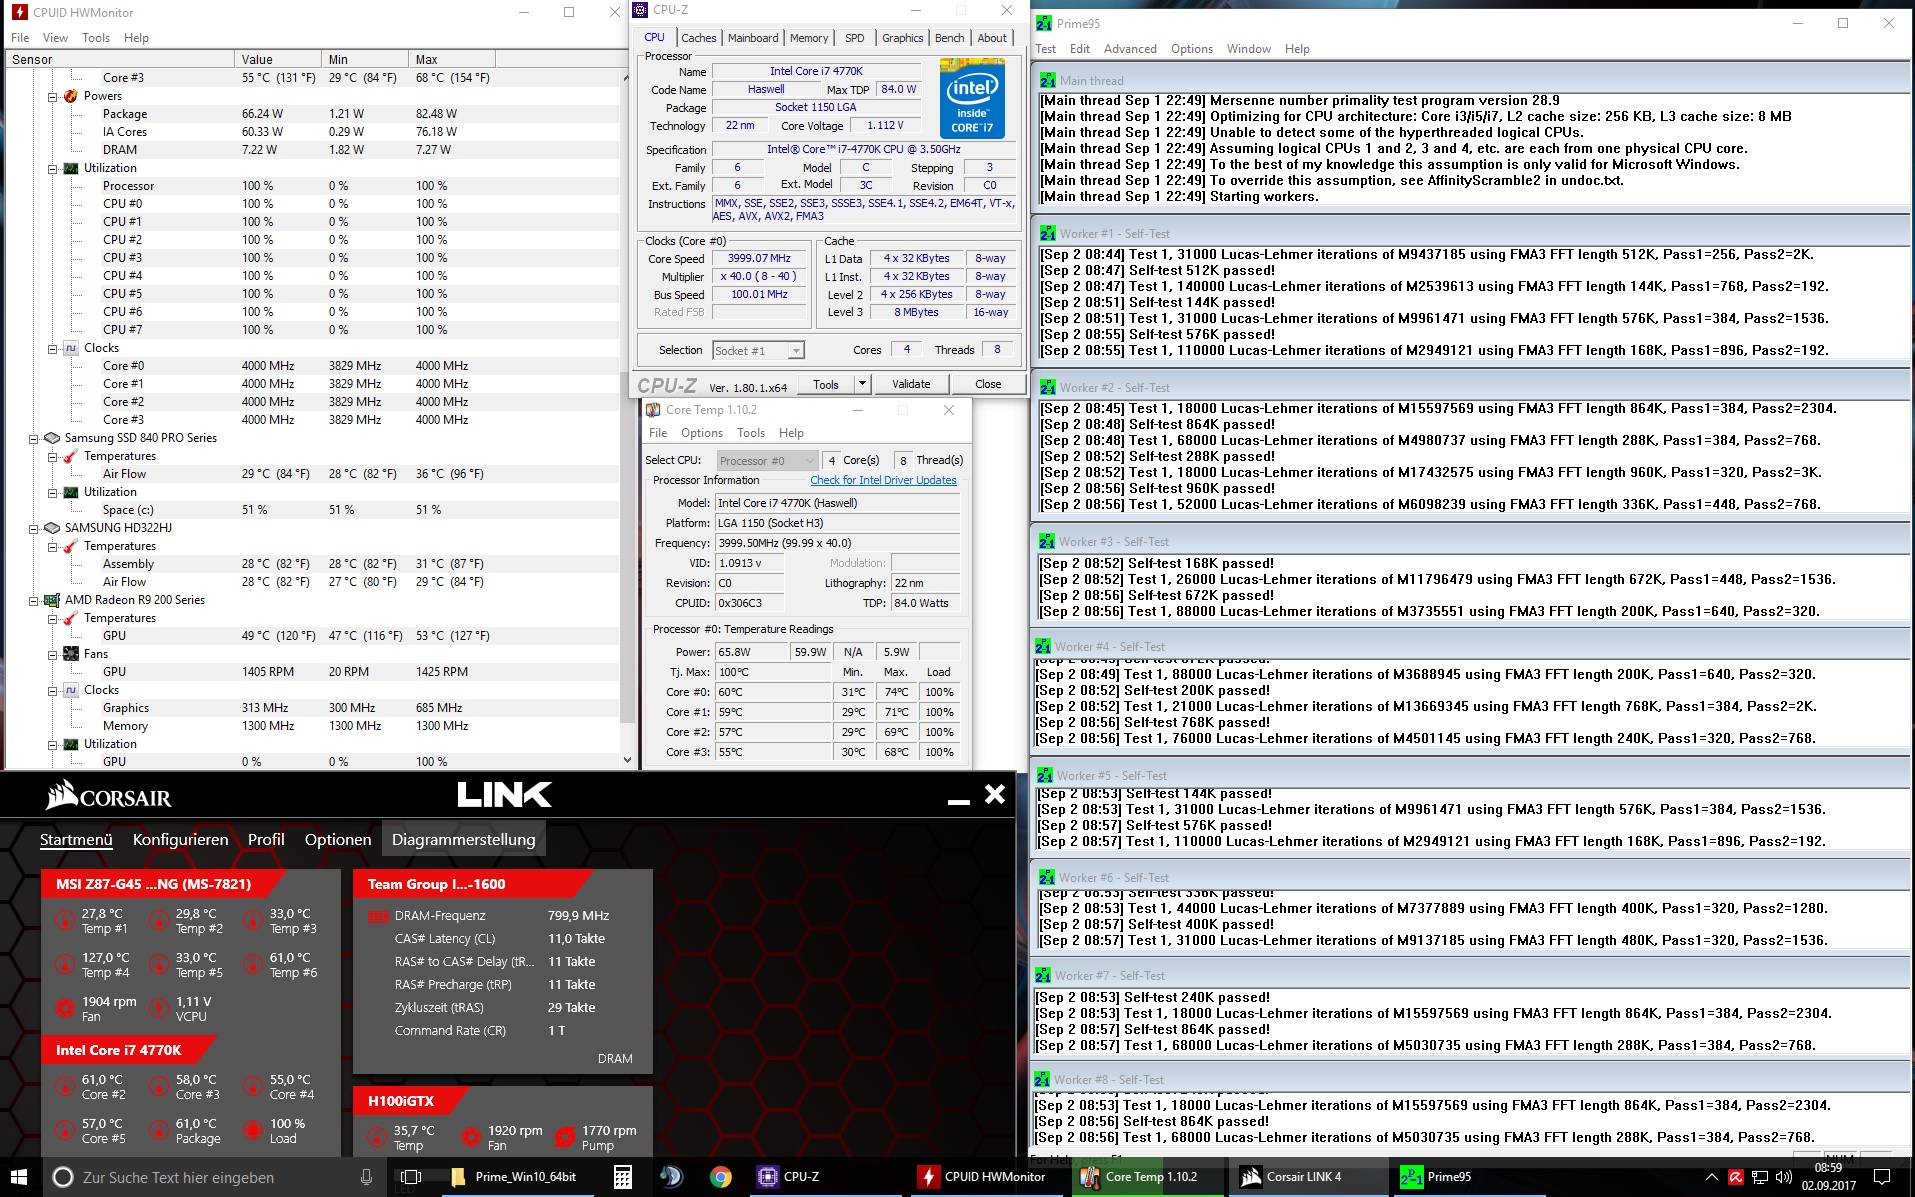This screenshot has height=1197, width=1915.
Task: Switch to the SPD tab in CPU-Z
Action: (854, 38)
